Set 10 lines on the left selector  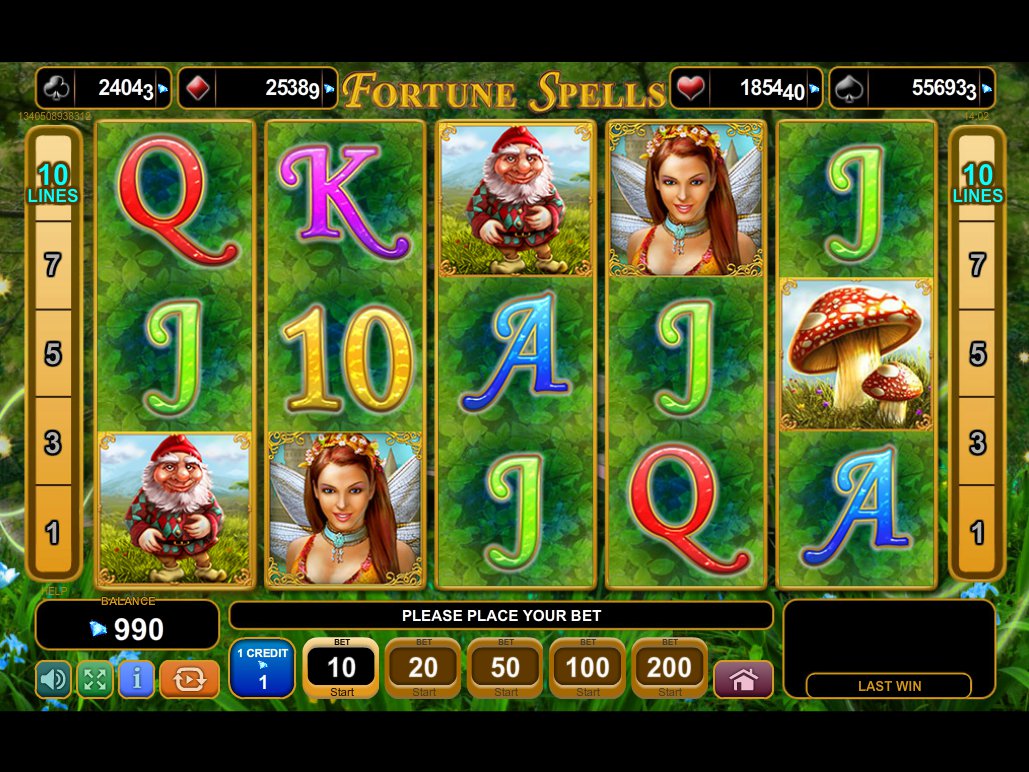53,182
